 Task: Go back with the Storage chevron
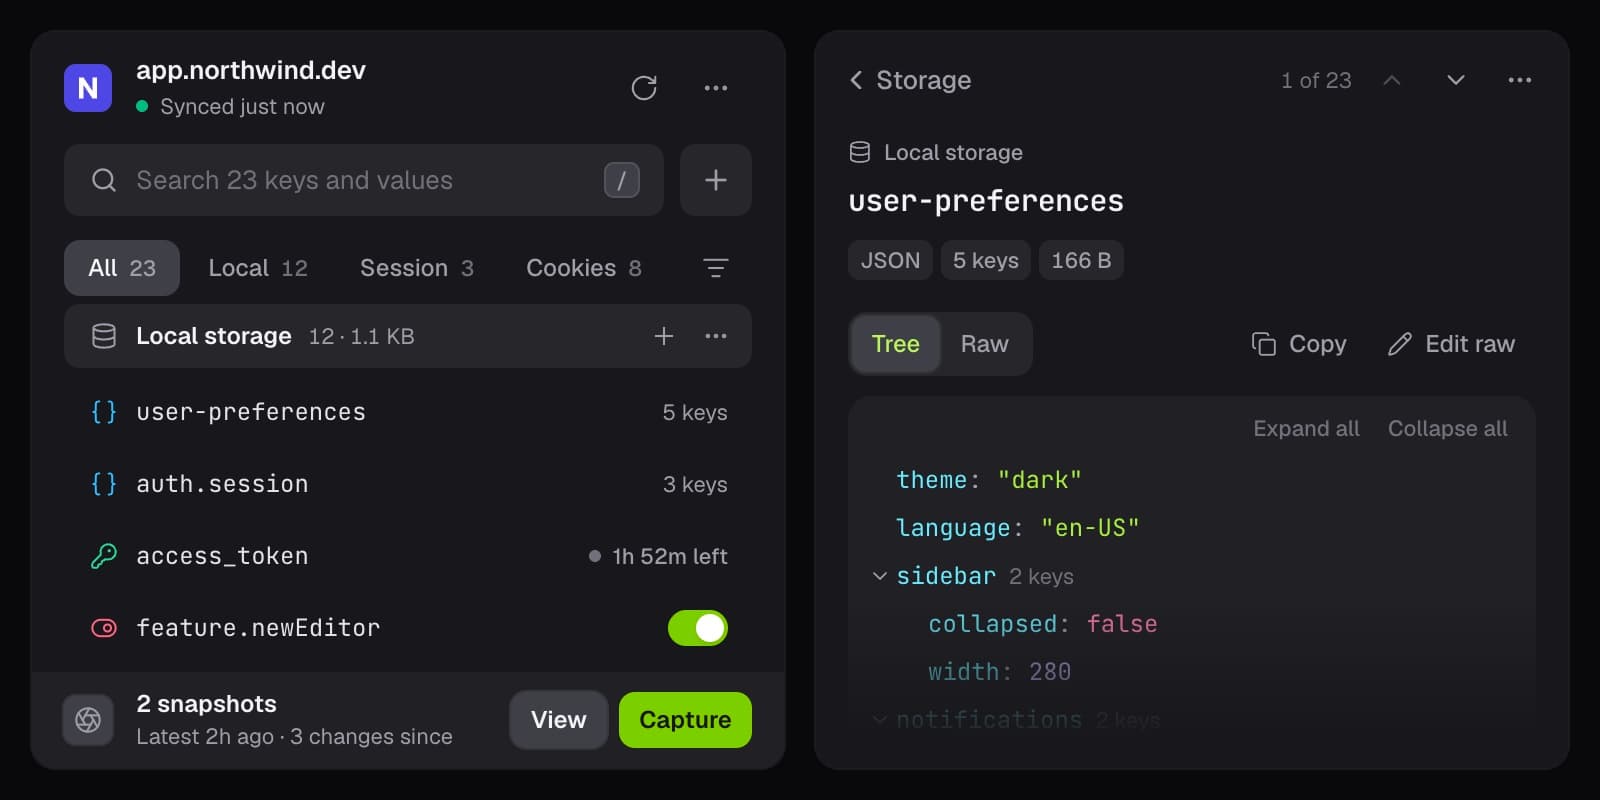[856, 80]
